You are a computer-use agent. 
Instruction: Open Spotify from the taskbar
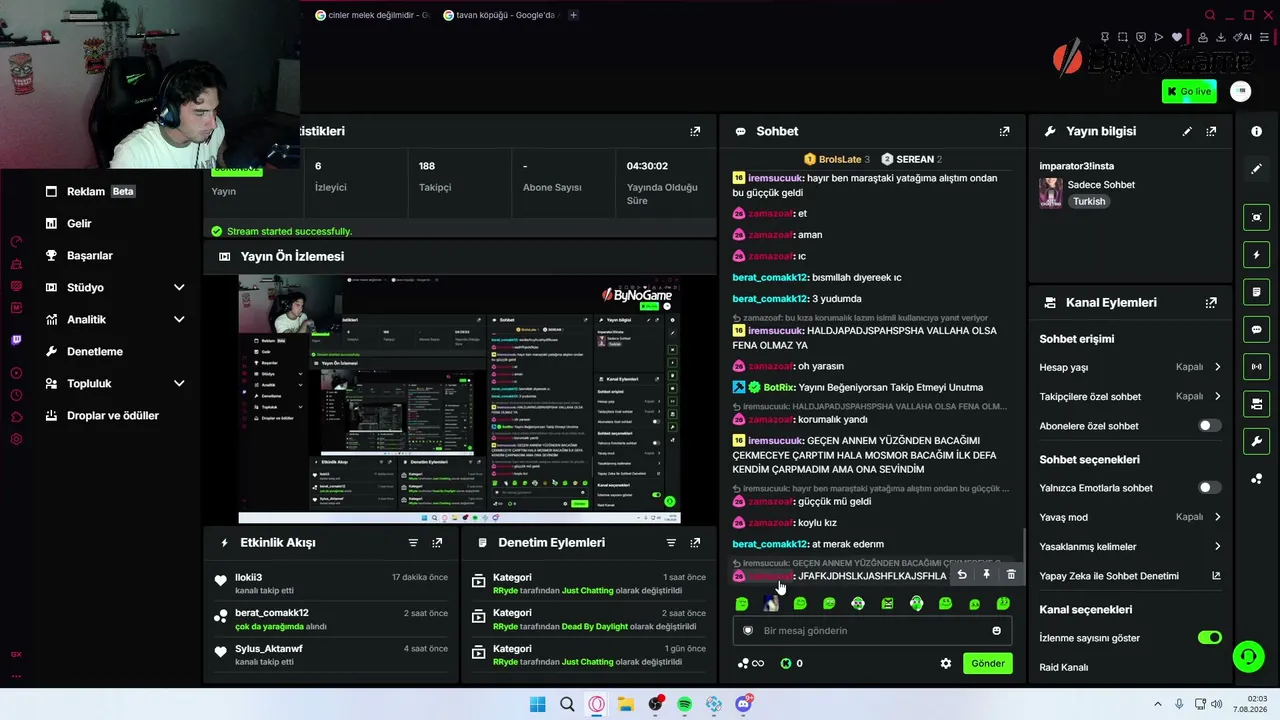685,704
